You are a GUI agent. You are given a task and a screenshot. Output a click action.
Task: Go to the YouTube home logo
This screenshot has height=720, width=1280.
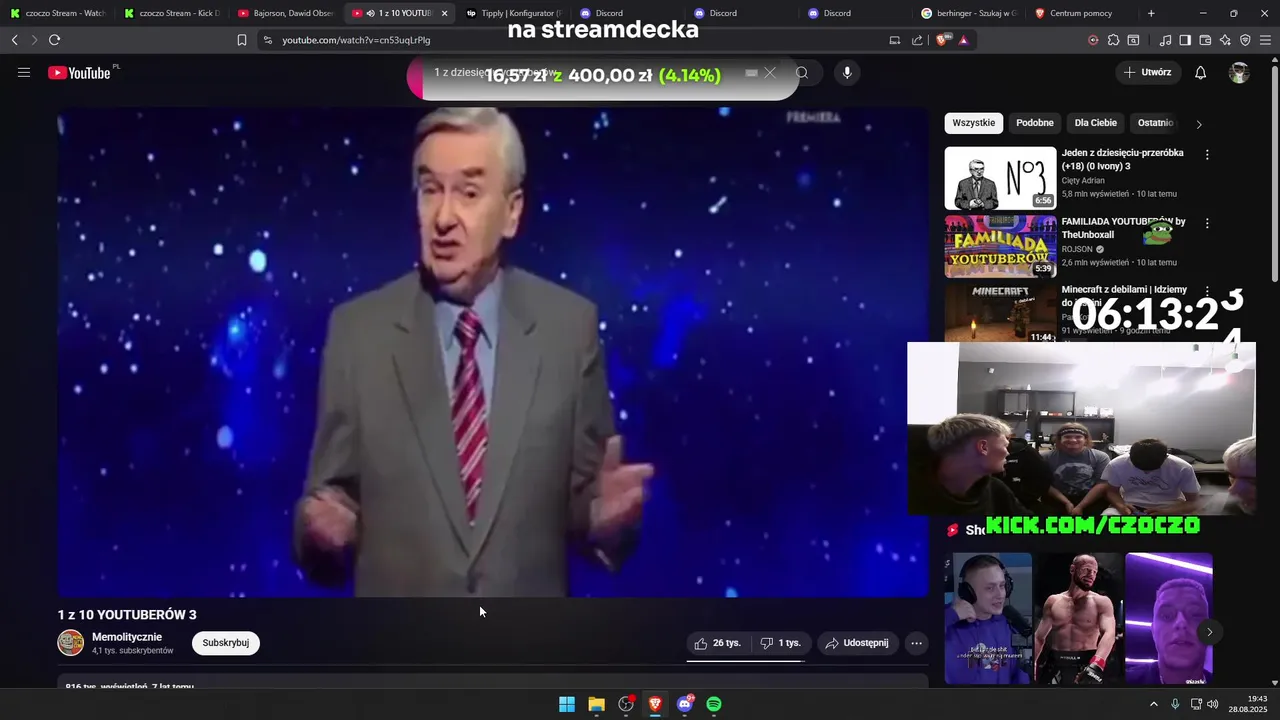point(80,73)
